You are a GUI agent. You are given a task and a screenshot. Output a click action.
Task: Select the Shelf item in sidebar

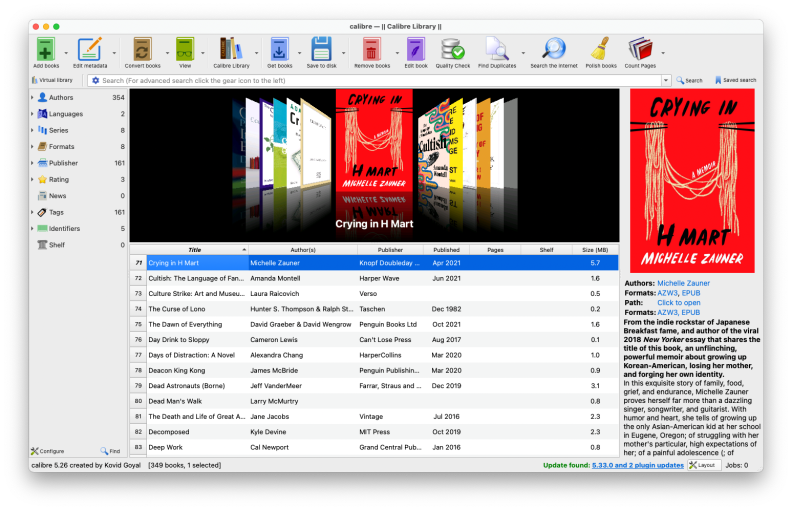78,245
